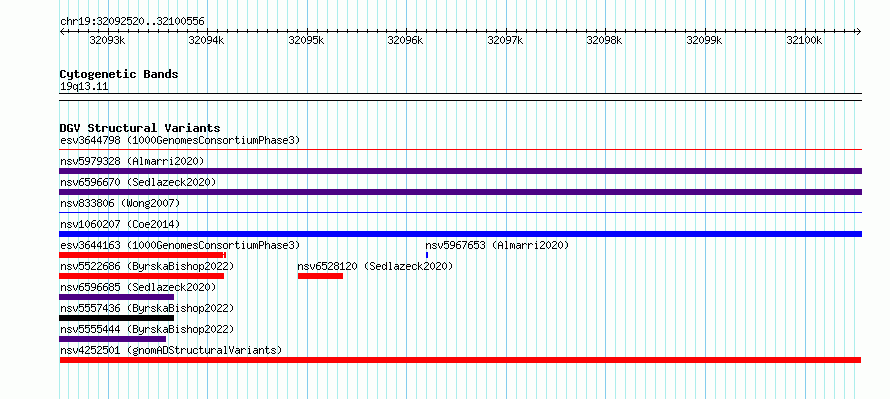Click the black nsv5557436 variant bar
The width and height of the screenshot is (890, 399).
pyautogui.click(x=116, y=318)
